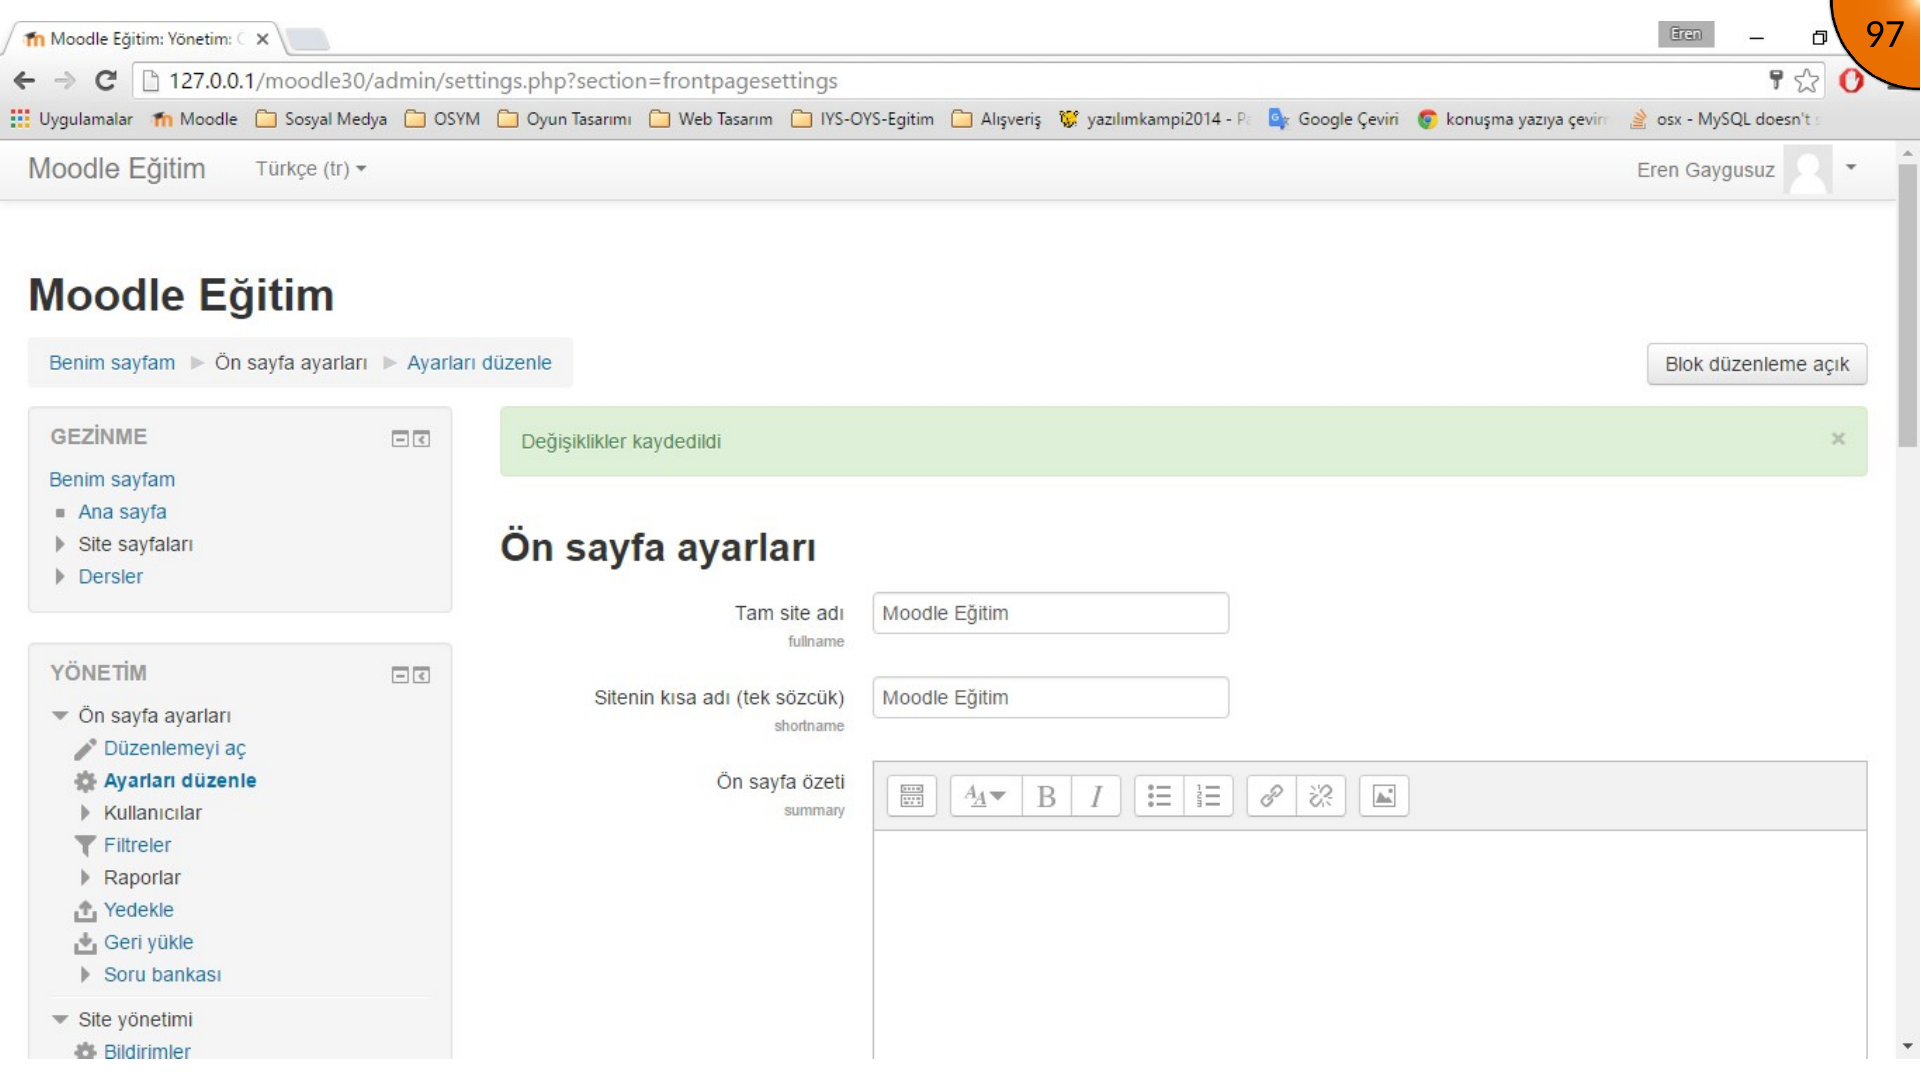Click the Düzenlemeyi aç link
This screenshot has width=1921, height=1080.
click(175, 749)
